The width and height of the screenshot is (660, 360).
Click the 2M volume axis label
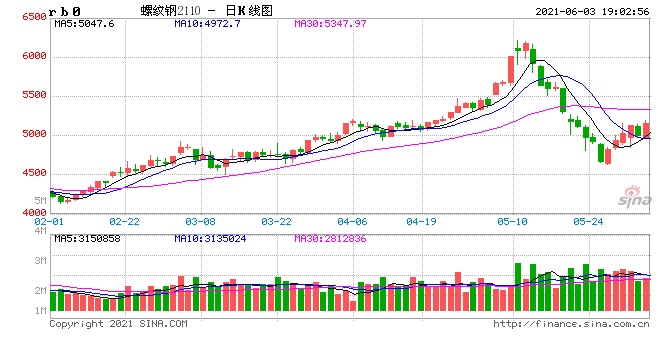[40, 291]
